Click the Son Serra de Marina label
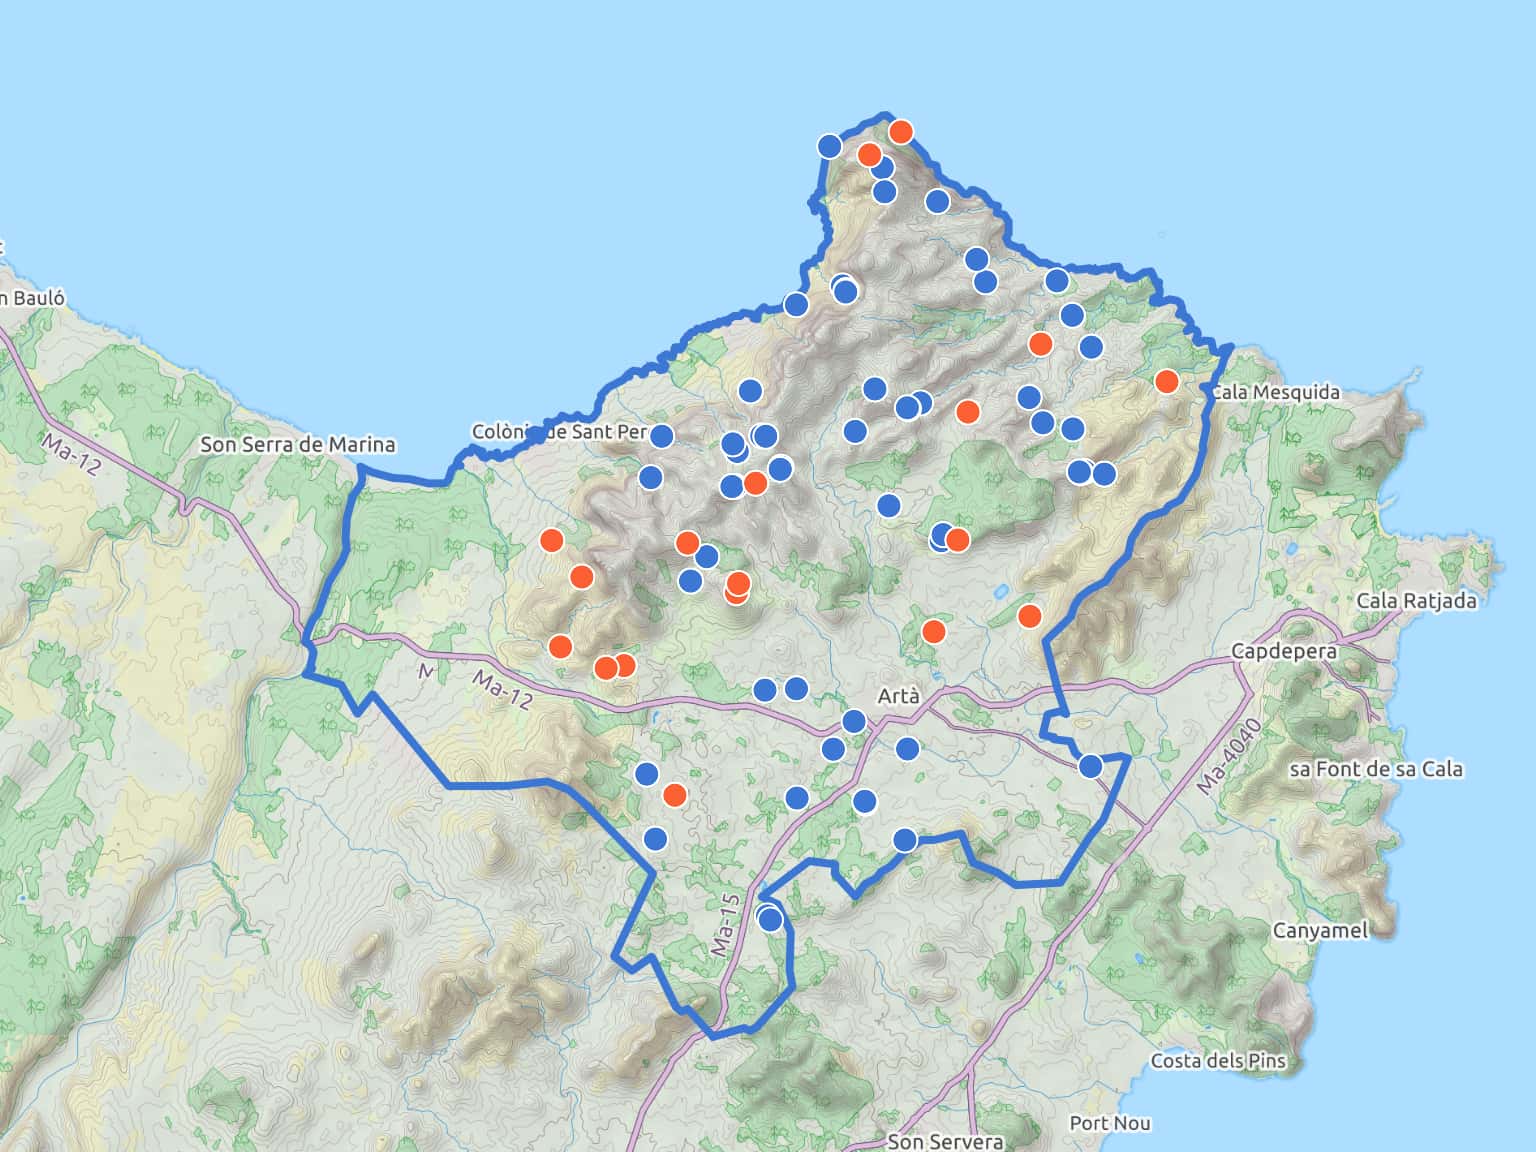 (298, 444)
